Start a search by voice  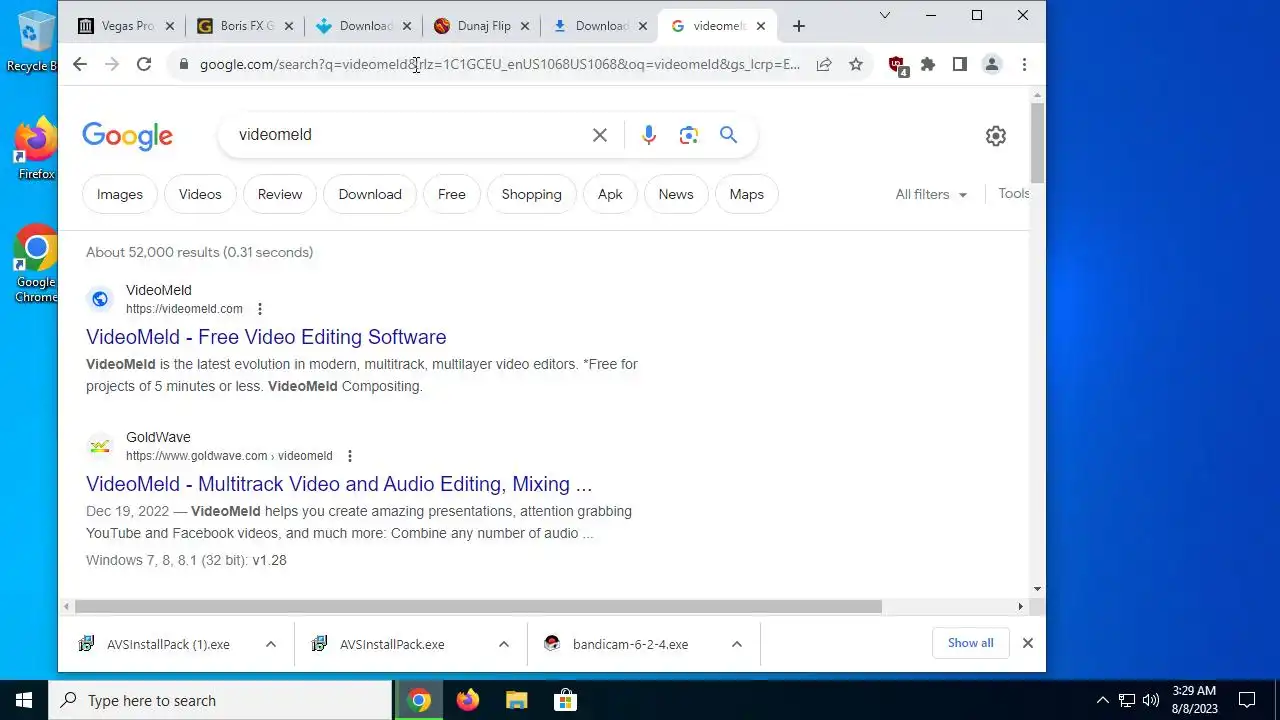click(649, 135)
